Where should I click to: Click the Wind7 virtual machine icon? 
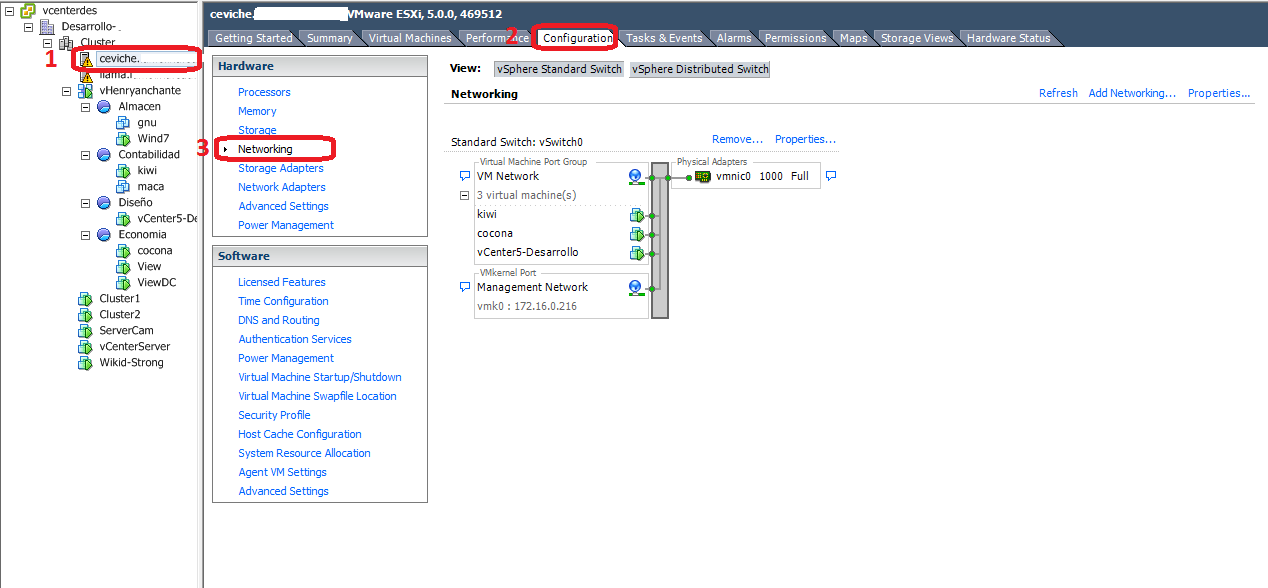click(x=124, y=138)
